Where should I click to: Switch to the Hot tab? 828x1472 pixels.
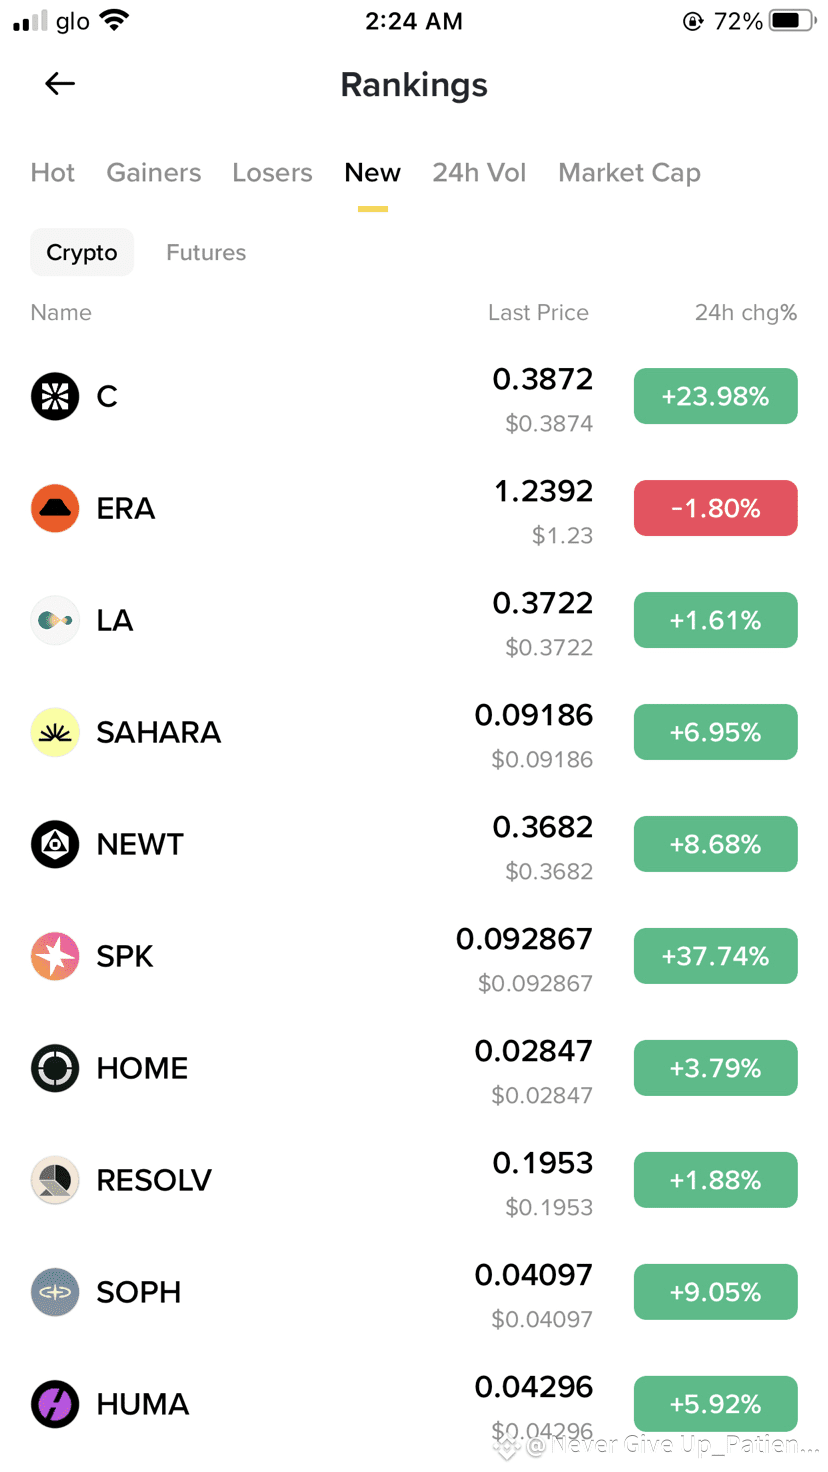53,173
